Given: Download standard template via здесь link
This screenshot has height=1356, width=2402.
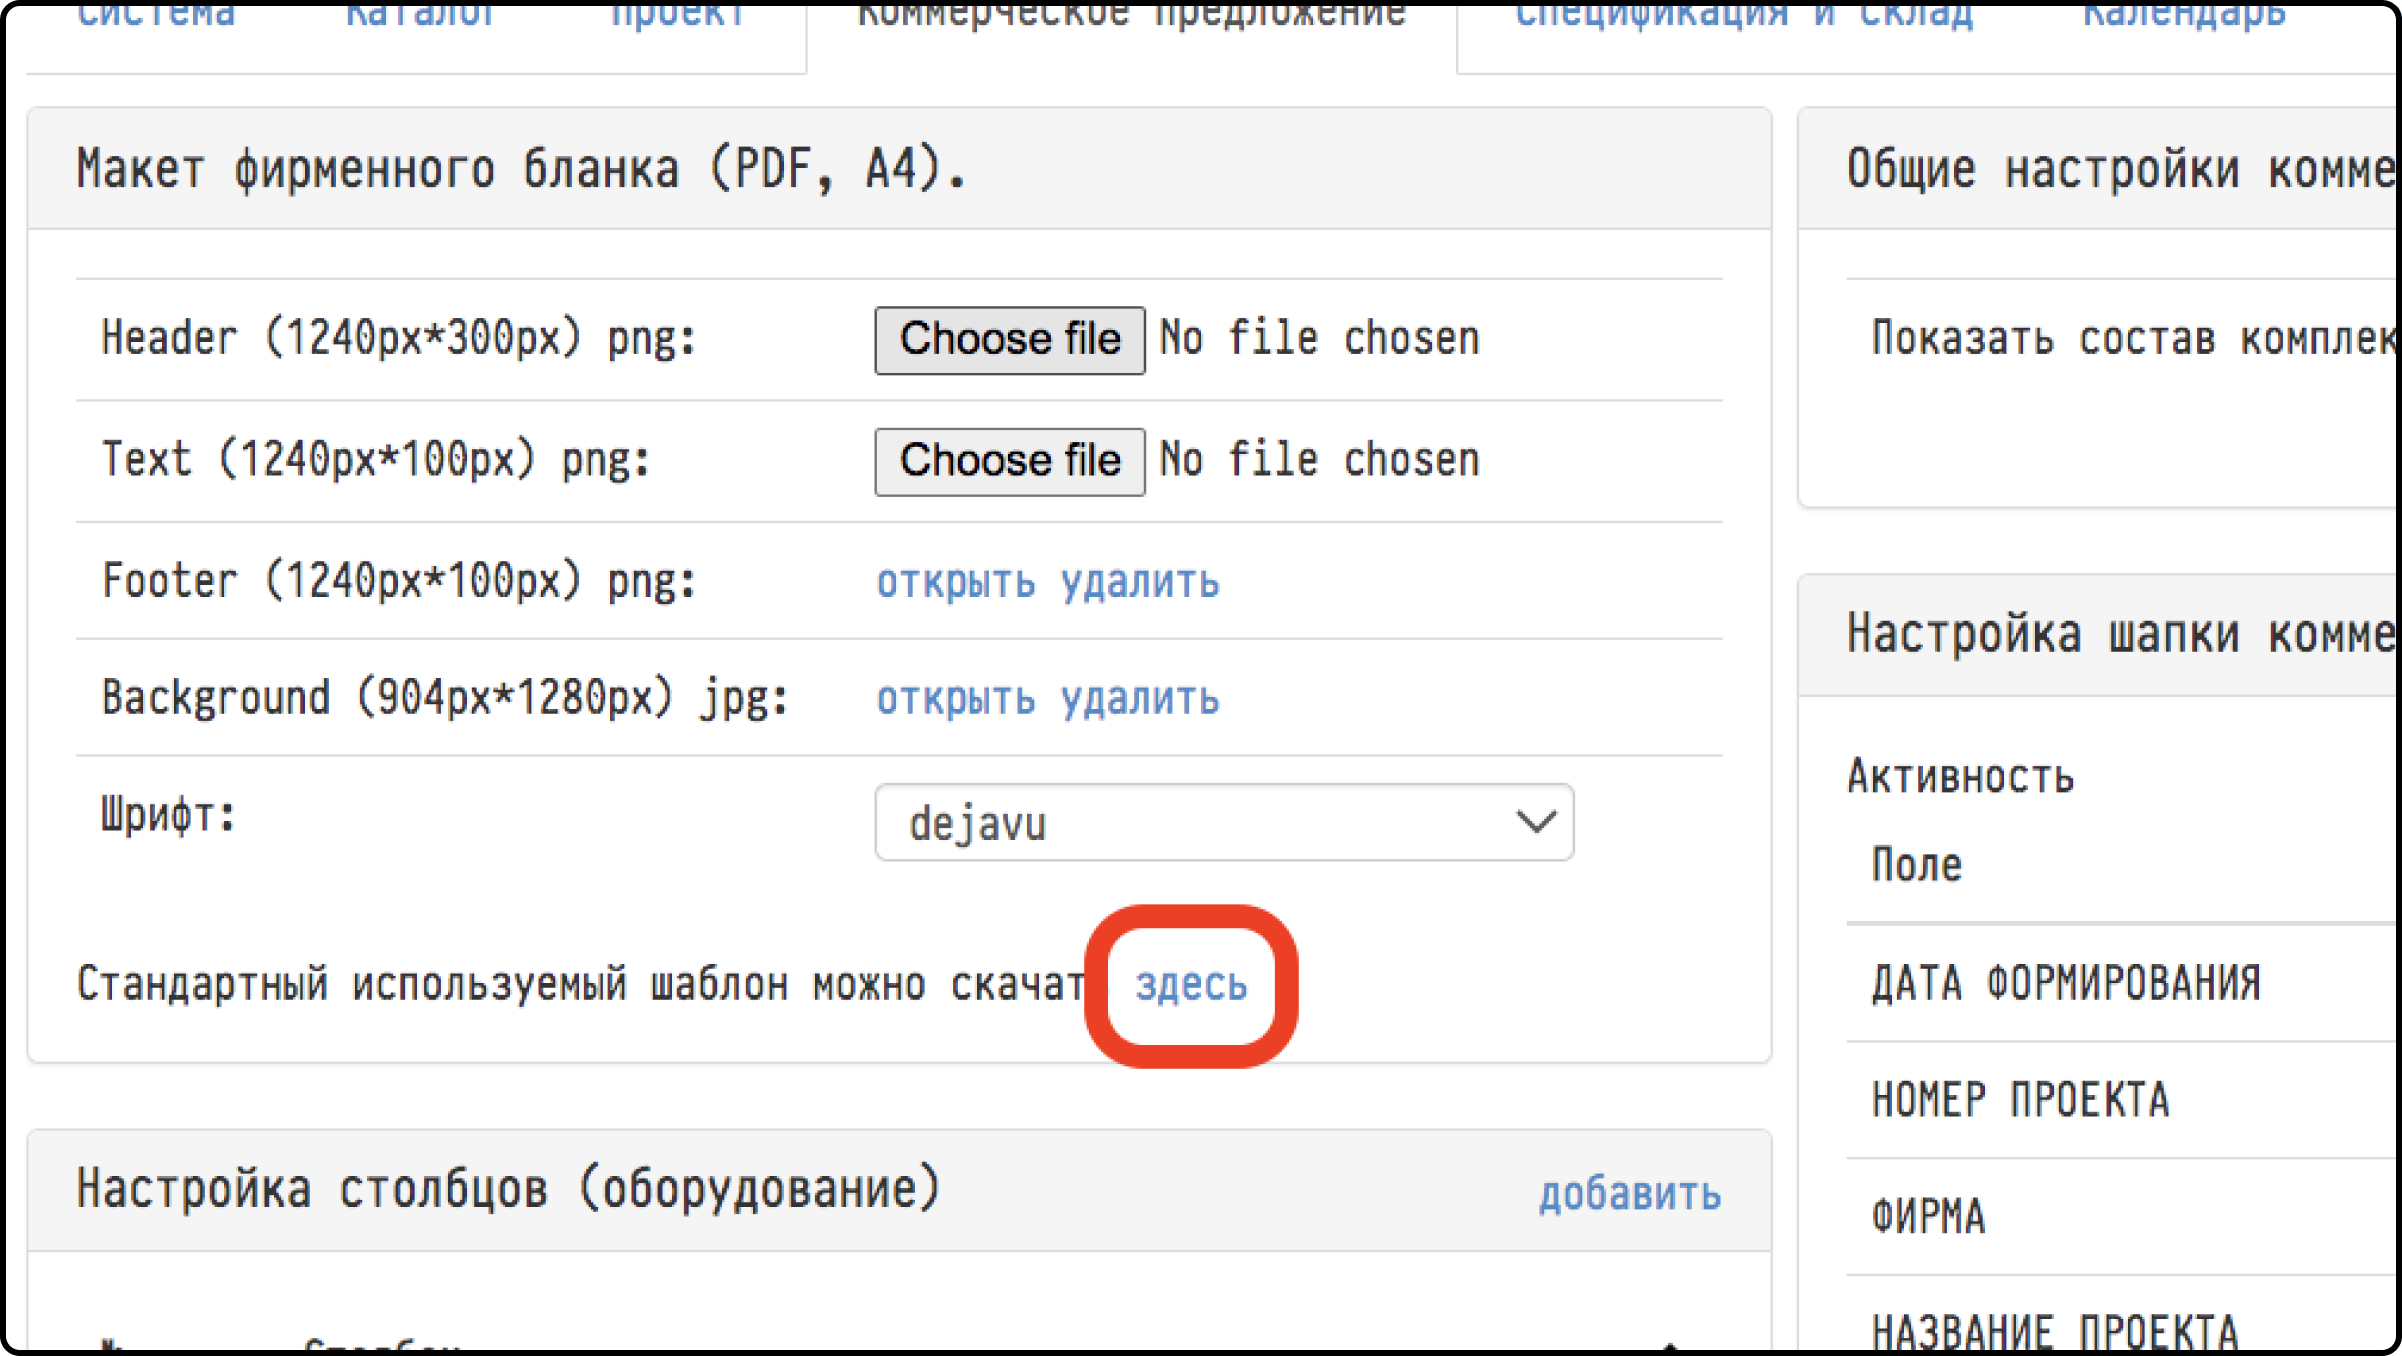Looking at the screenshot, I should click(x=1191, y=986).
